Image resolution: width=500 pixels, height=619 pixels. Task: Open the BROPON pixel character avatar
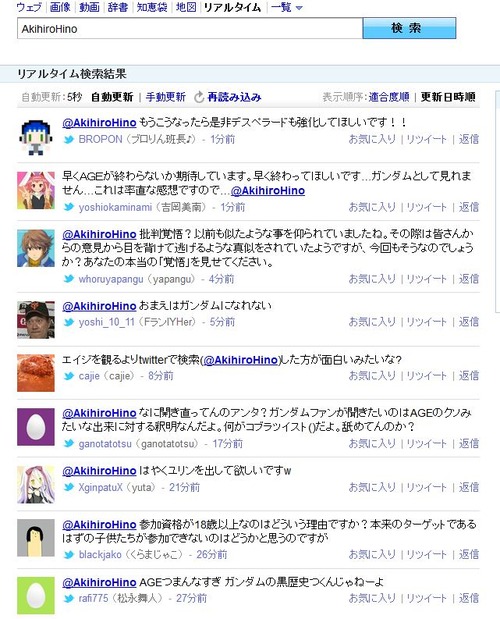pos(36,137)
